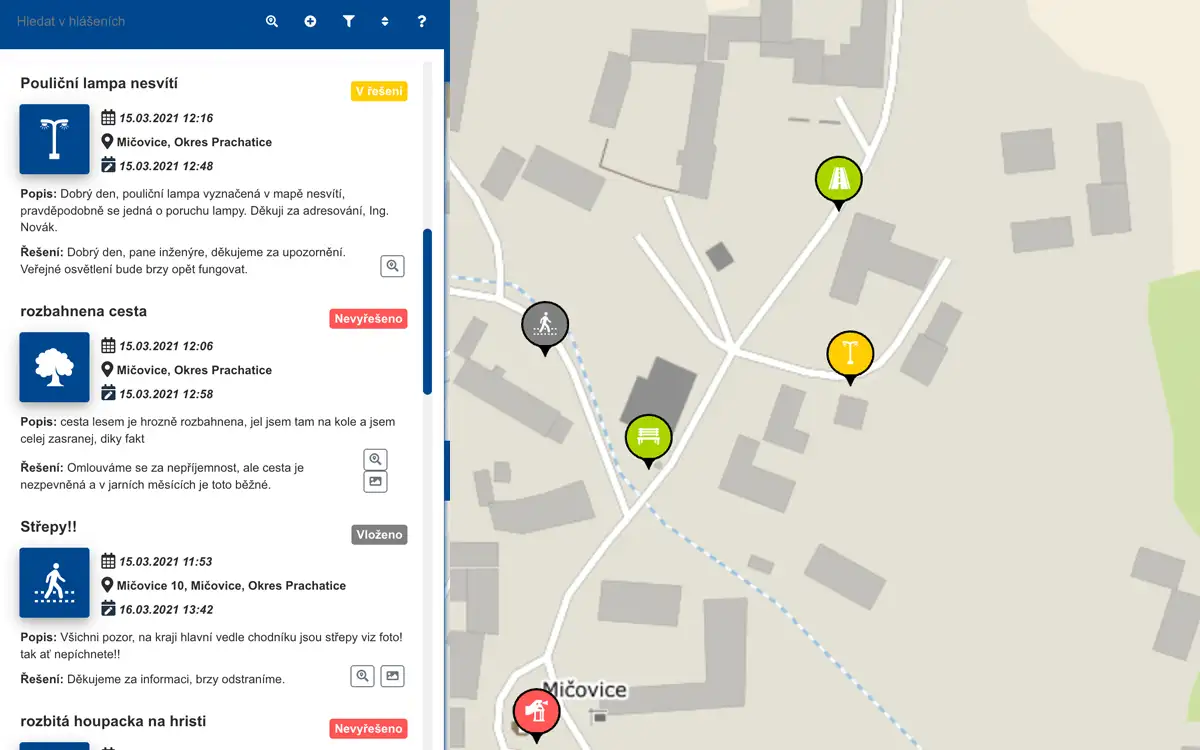Click the search magnifier icon in header

pyautogui.click(x=271, y=21)
